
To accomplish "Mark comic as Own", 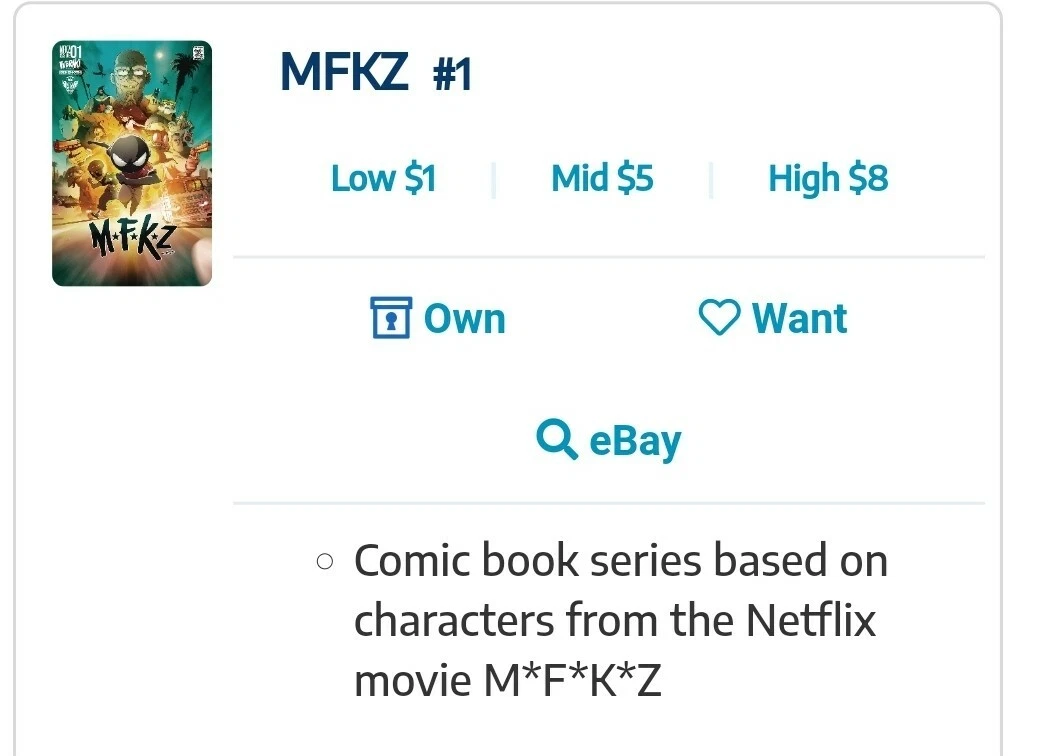I will click(438, 318).
